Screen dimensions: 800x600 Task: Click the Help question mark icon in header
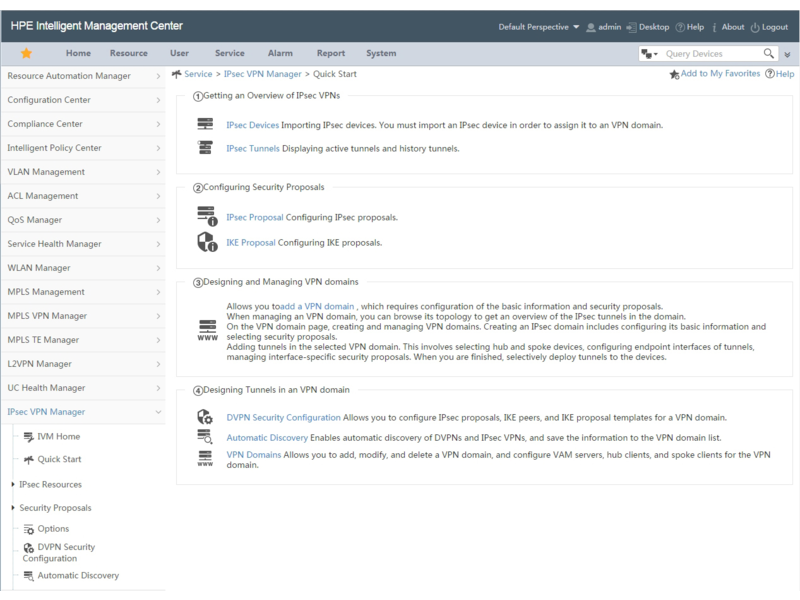click(x=680, y=27)
